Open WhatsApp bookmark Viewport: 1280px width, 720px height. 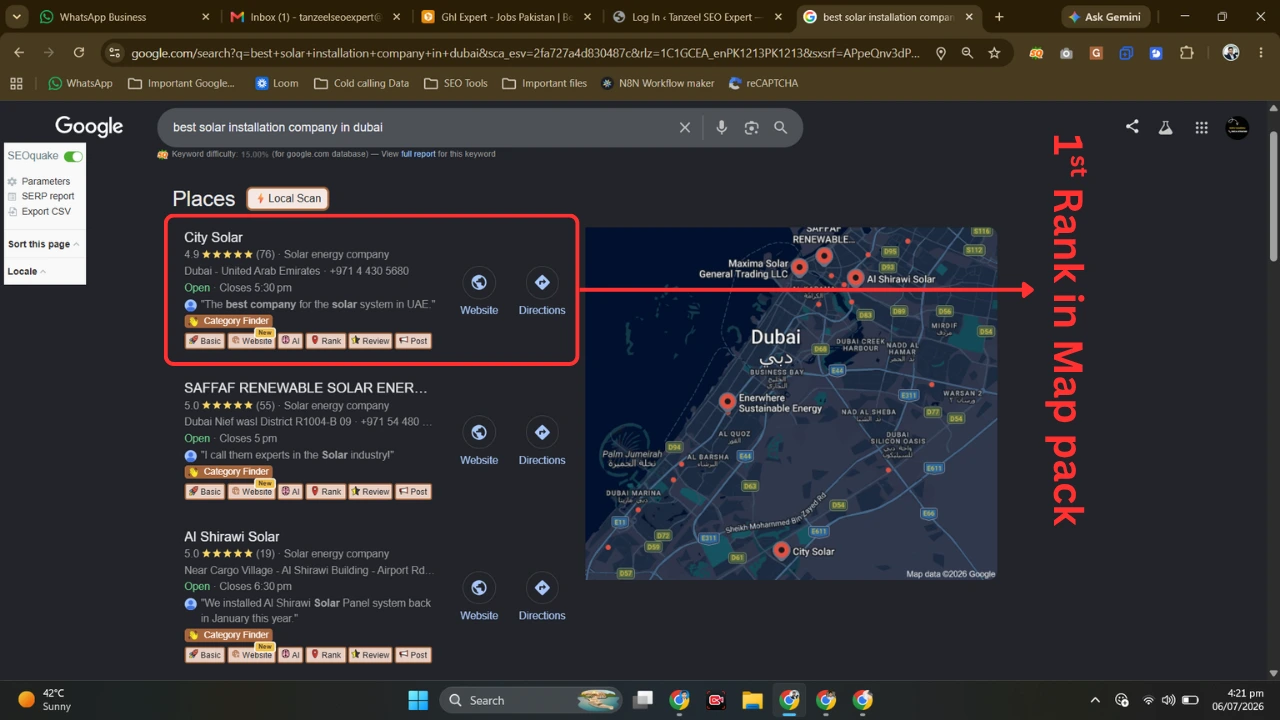pyautogui.click(x=80, y=83)
